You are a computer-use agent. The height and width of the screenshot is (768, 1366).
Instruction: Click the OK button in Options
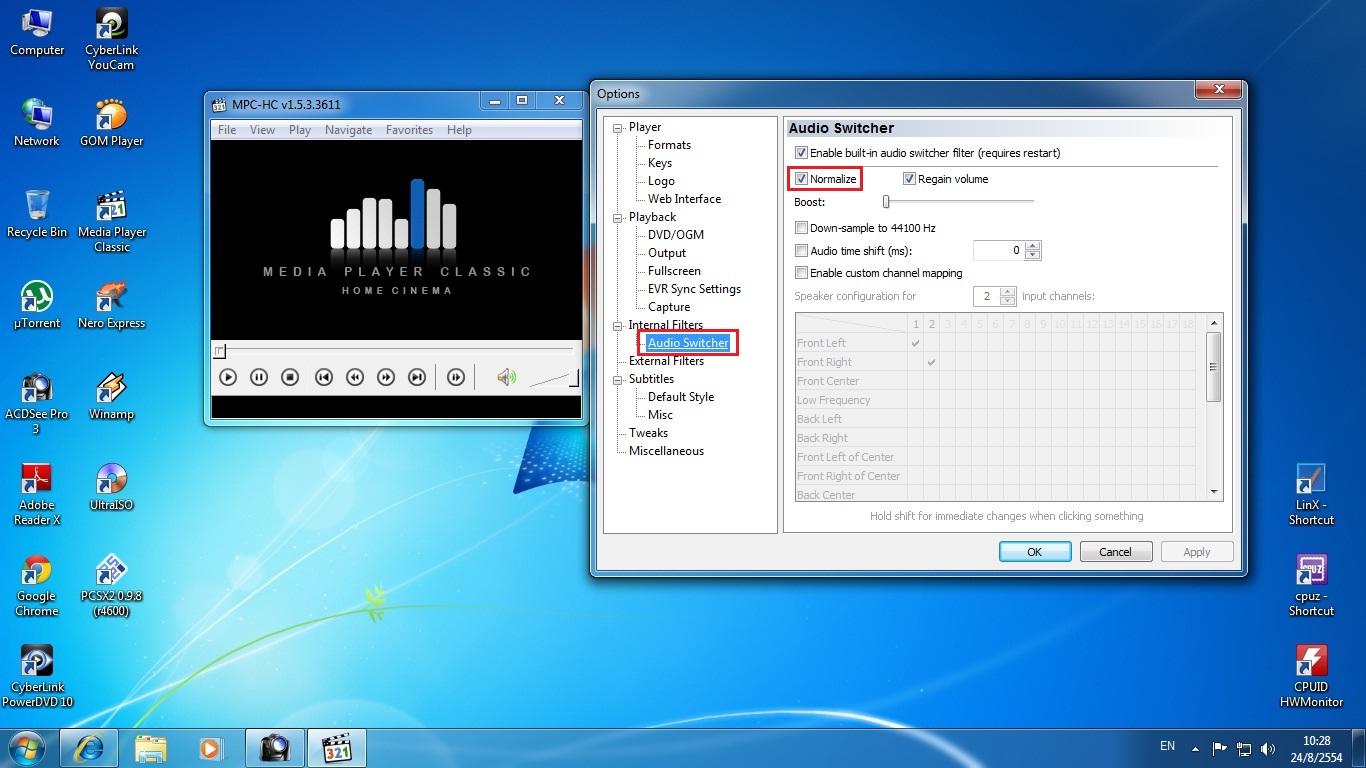tap(1035, 552)
